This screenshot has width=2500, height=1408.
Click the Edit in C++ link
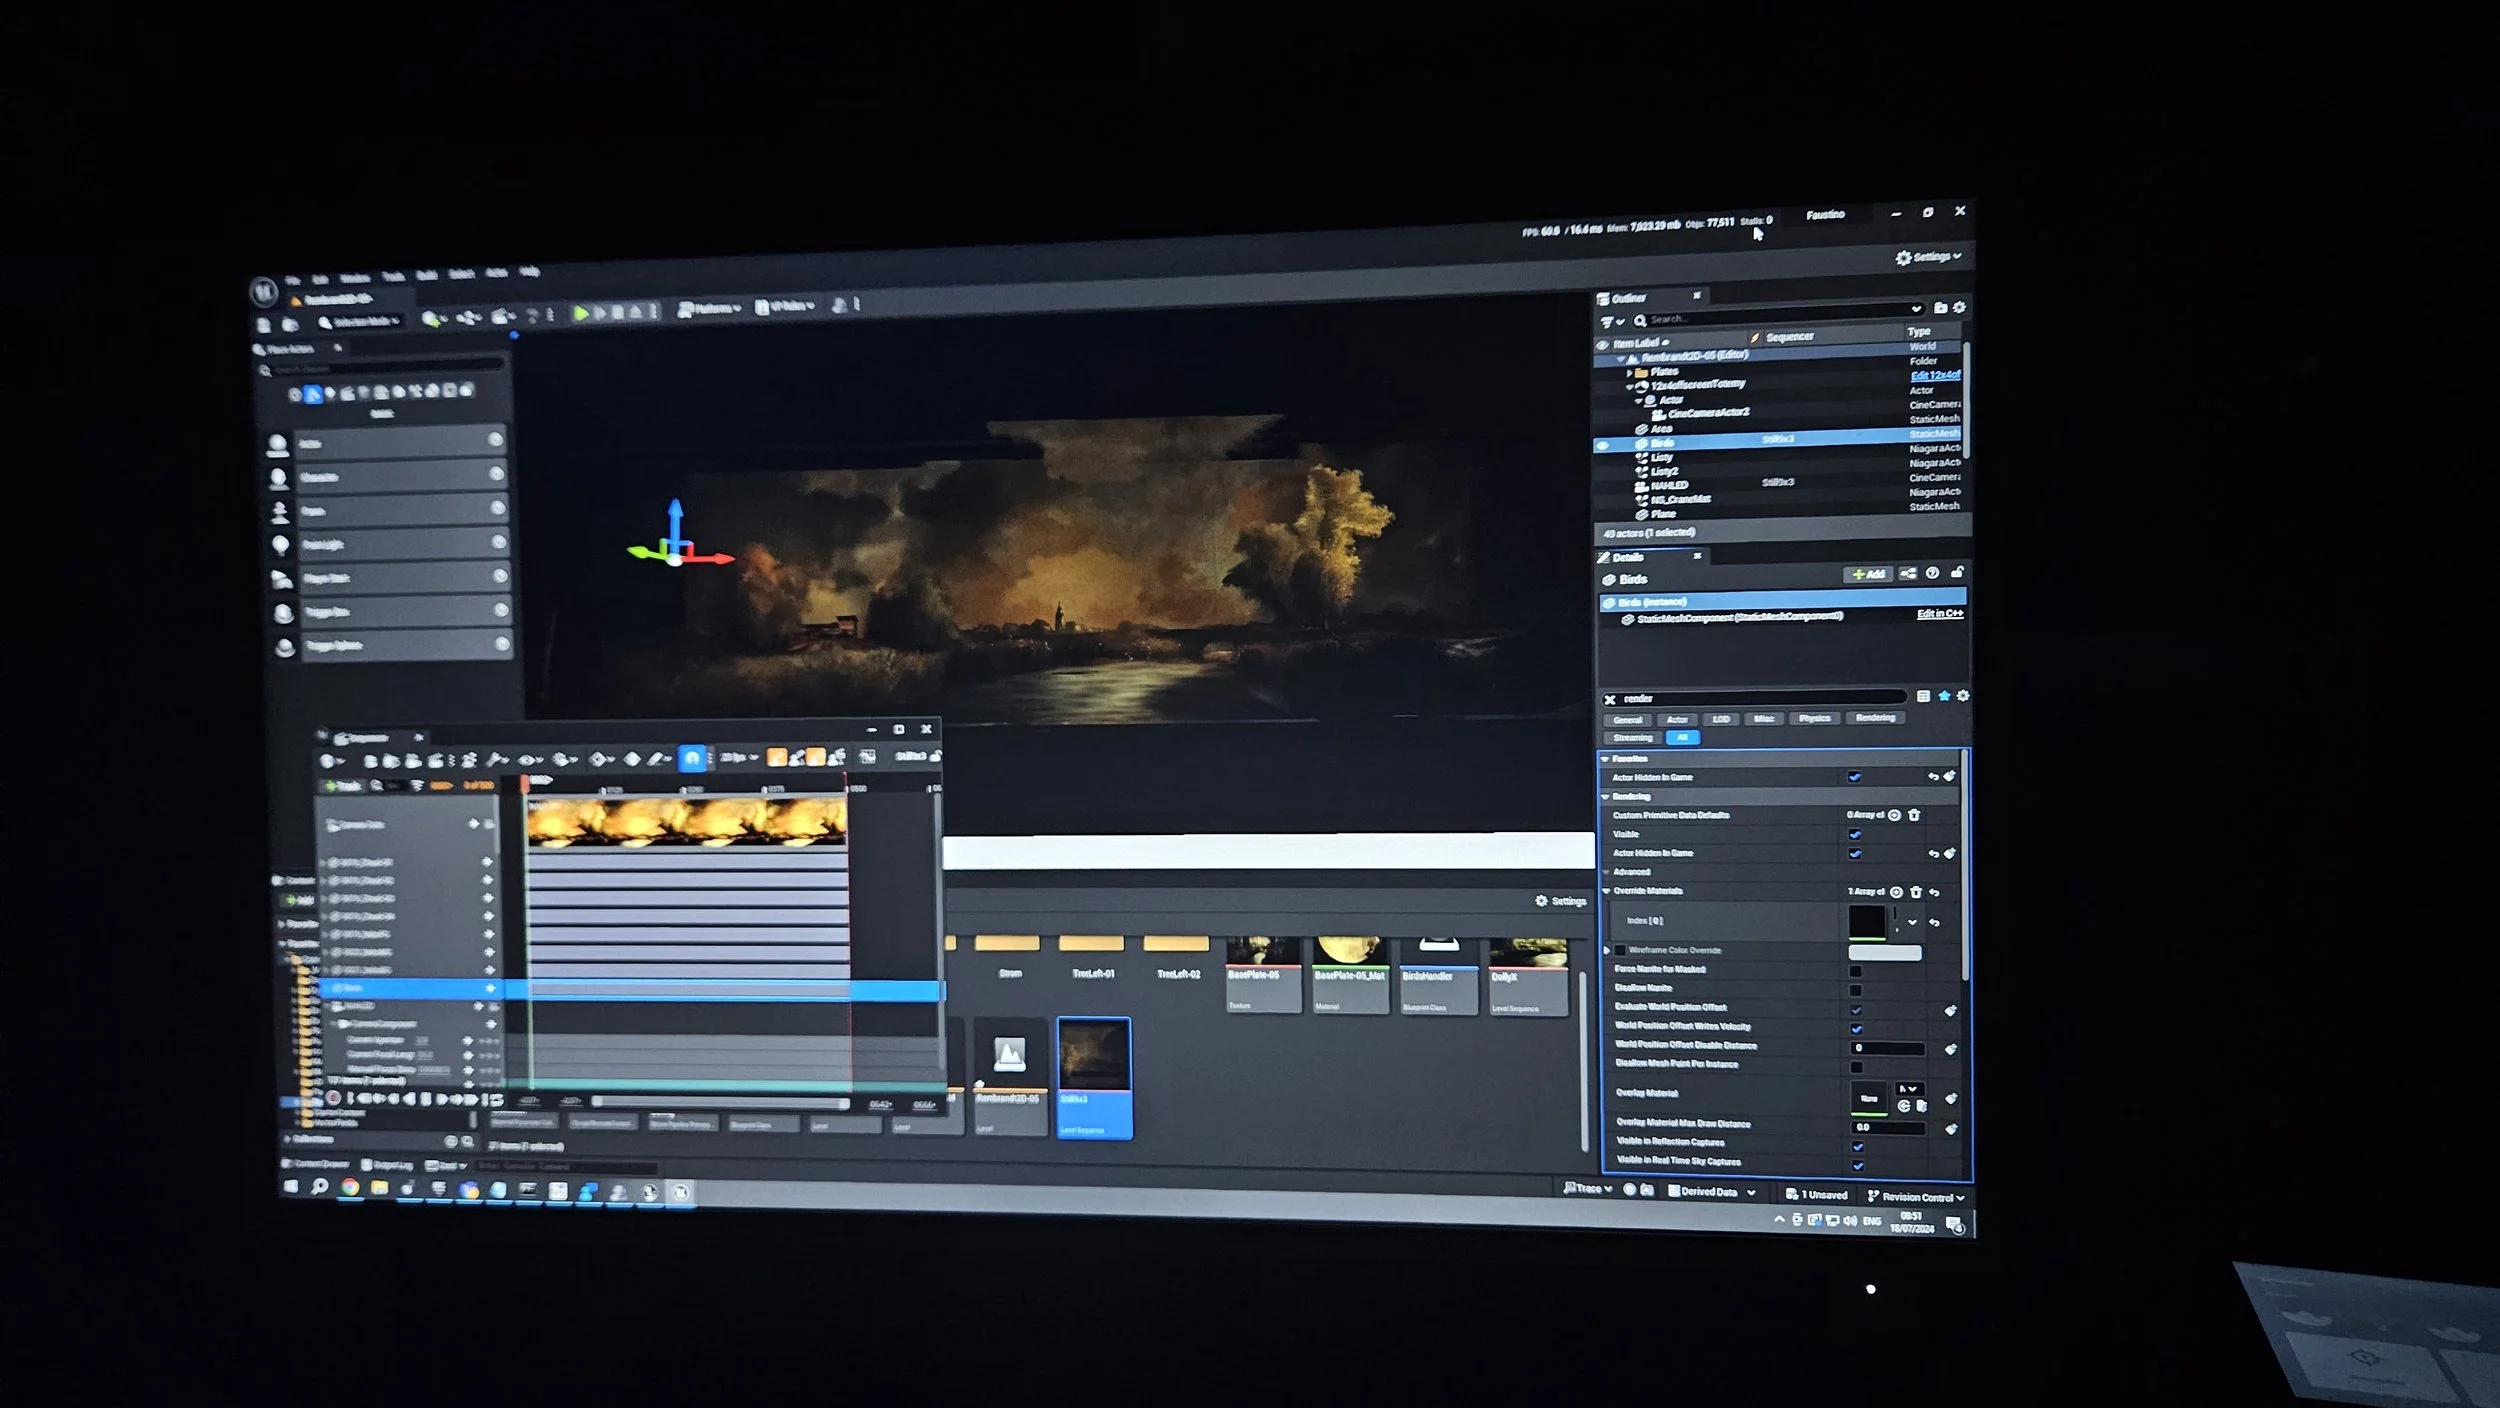1939,614
